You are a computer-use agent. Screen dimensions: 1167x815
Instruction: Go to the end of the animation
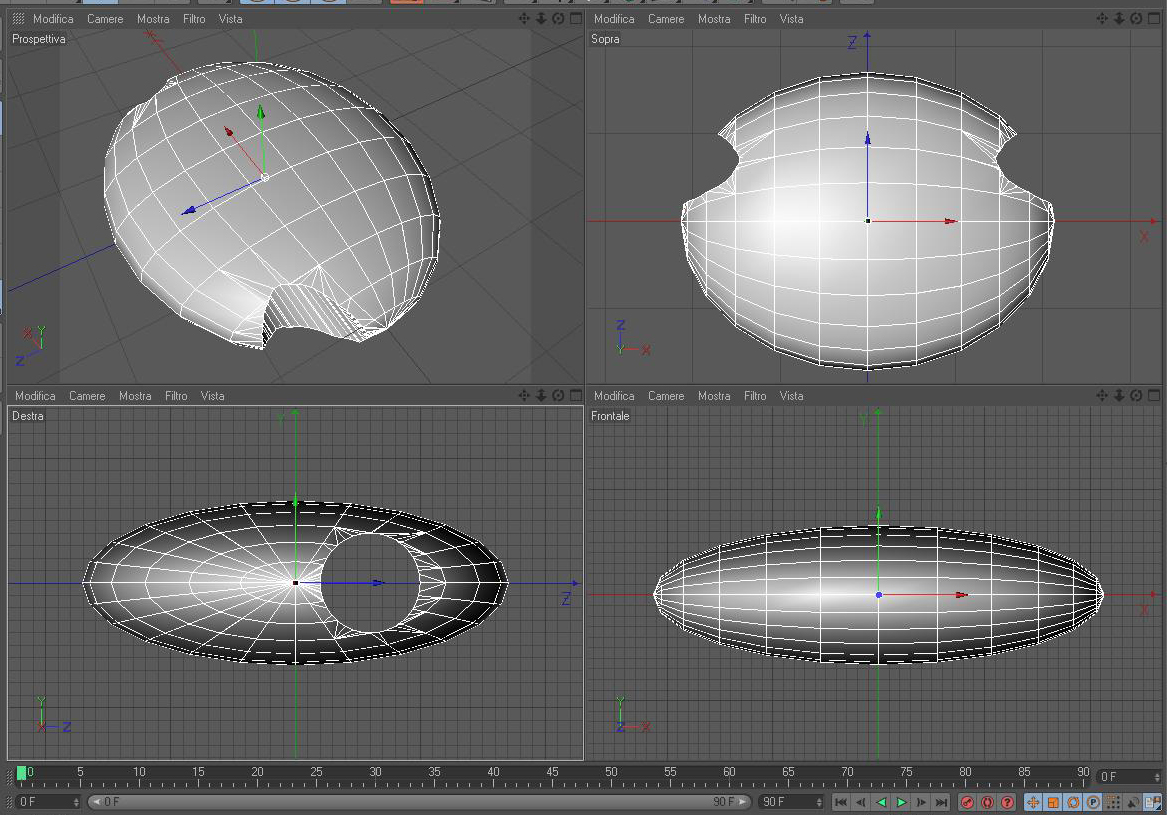pos(941,802)
